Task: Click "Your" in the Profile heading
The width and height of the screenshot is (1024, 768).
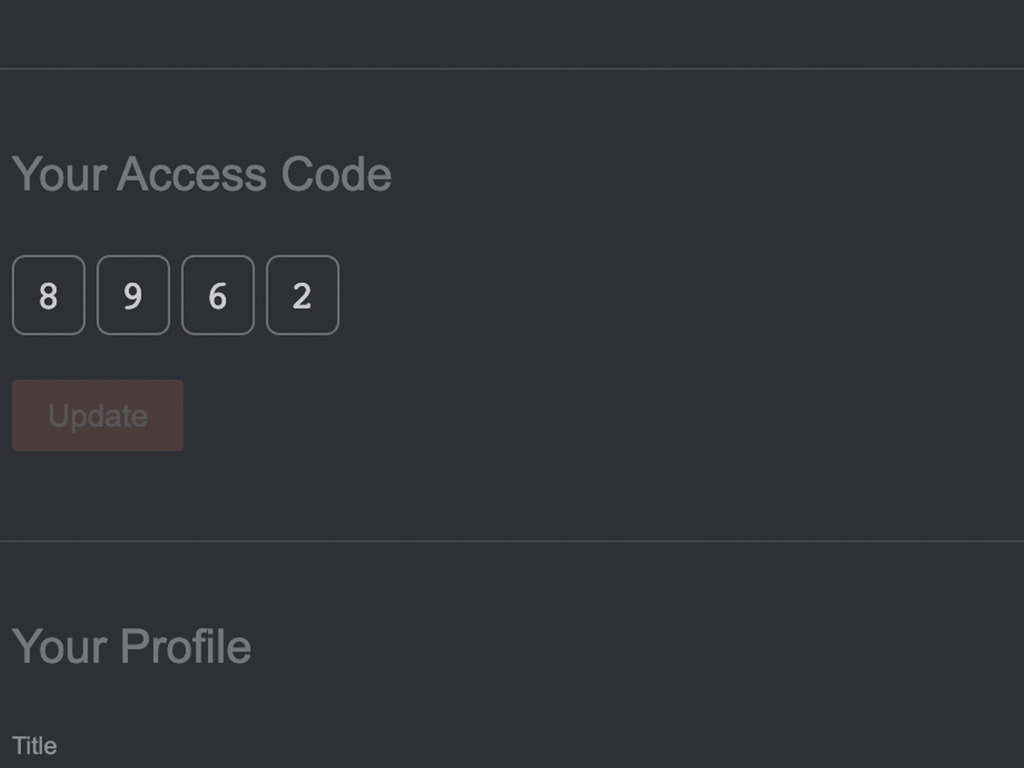Action: coord(59,646)
